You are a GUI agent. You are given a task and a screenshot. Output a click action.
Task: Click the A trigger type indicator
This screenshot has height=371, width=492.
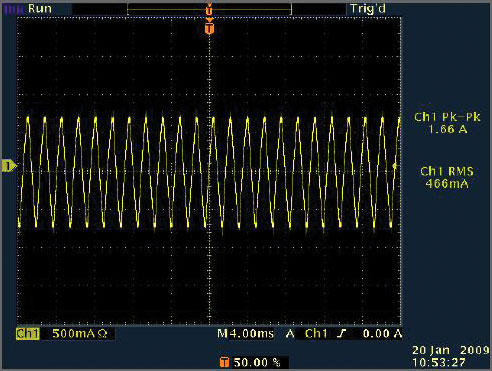[x=290, y=334]
